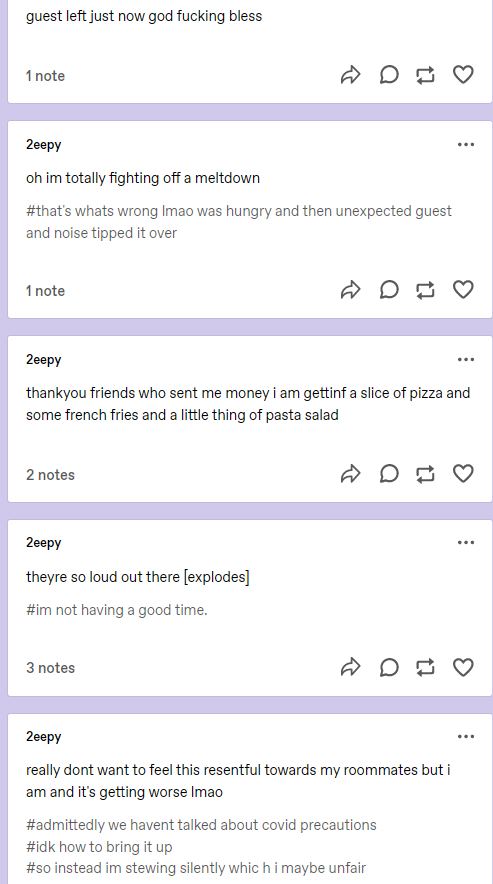Image resolution: width=493 pixels, height=884 pixels.
Task: Reply to the pizza and french fries post
Action: (x=389, y=474)
